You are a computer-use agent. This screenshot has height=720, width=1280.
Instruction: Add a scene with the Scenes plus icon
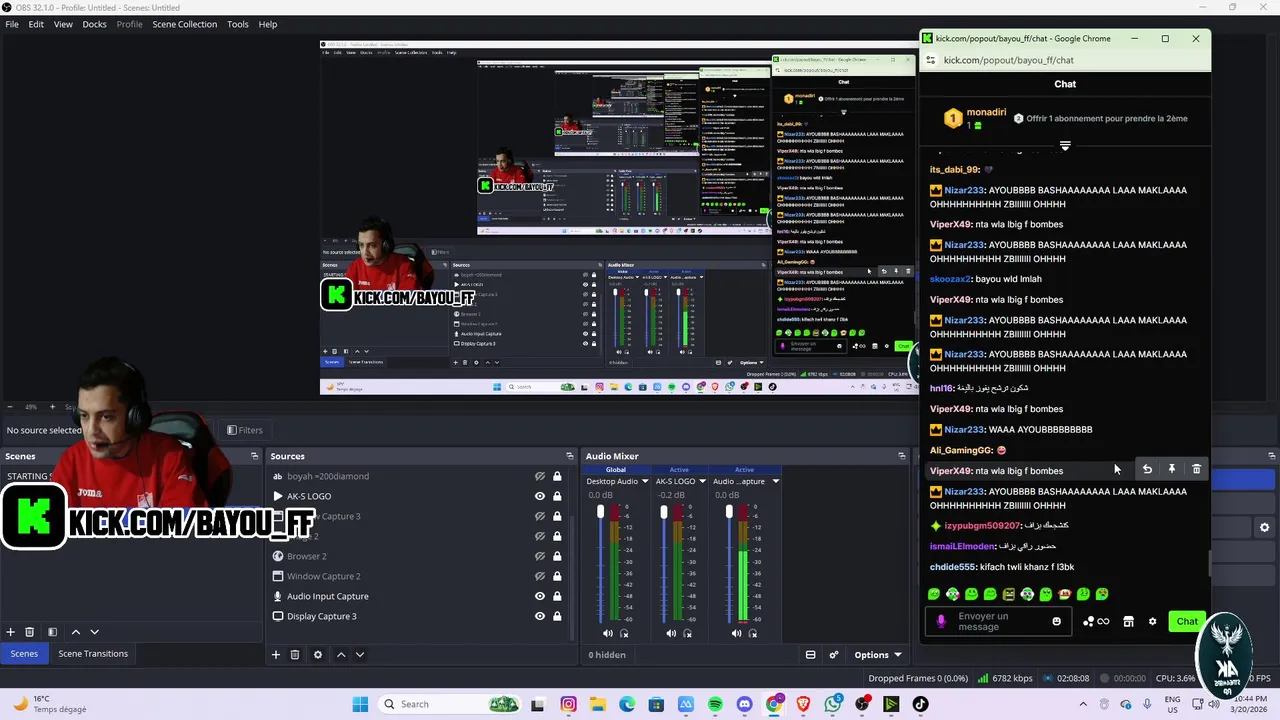click(11, 632)
